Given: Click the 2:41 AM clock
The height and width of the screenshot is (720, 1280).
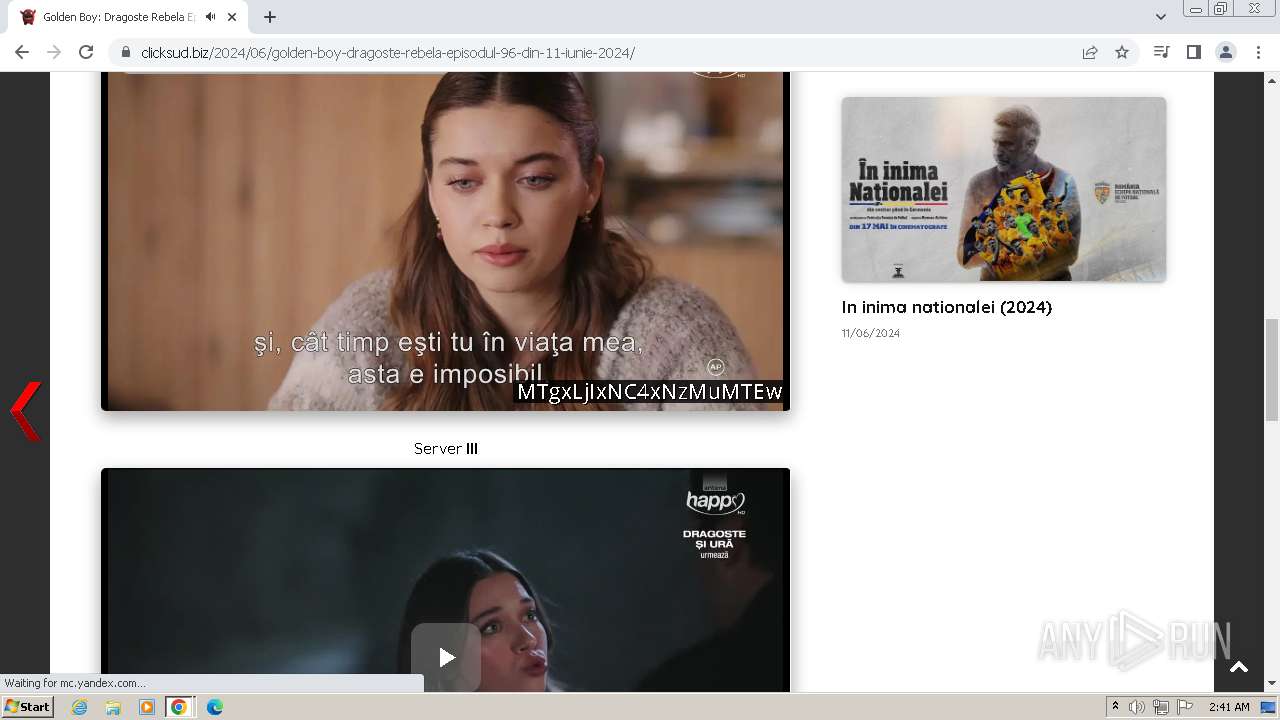Looking at the screenshot, I should pyautogui.click(x=1229, y=707).
